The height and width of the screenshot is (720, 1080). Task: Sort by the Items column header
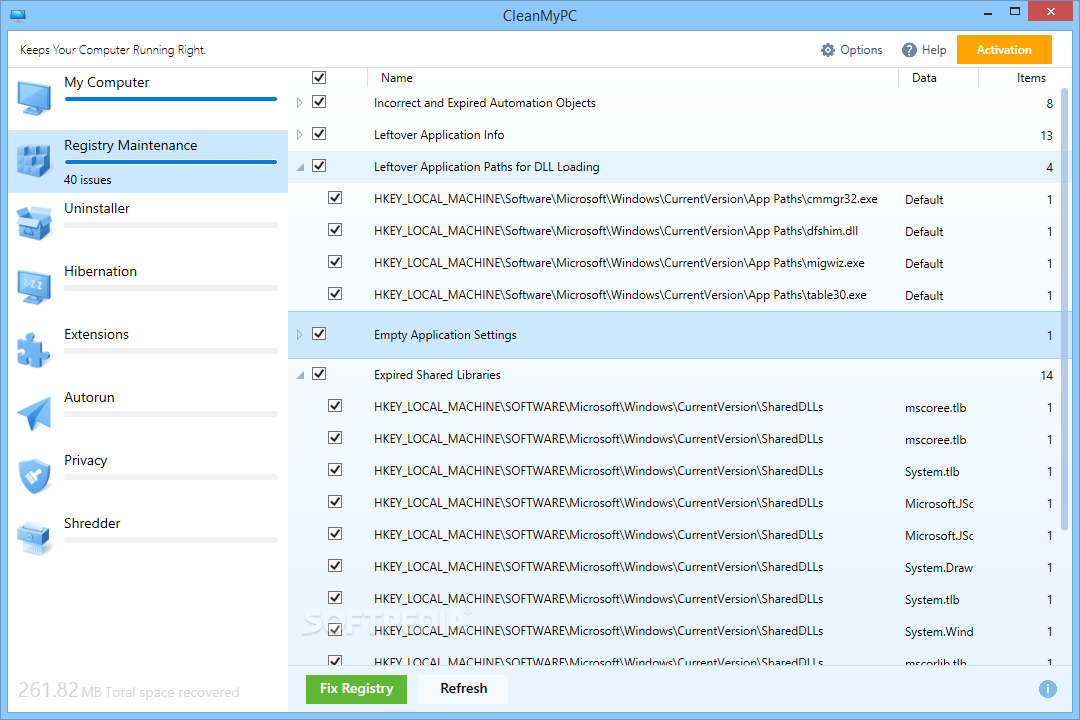(1031, 78)
